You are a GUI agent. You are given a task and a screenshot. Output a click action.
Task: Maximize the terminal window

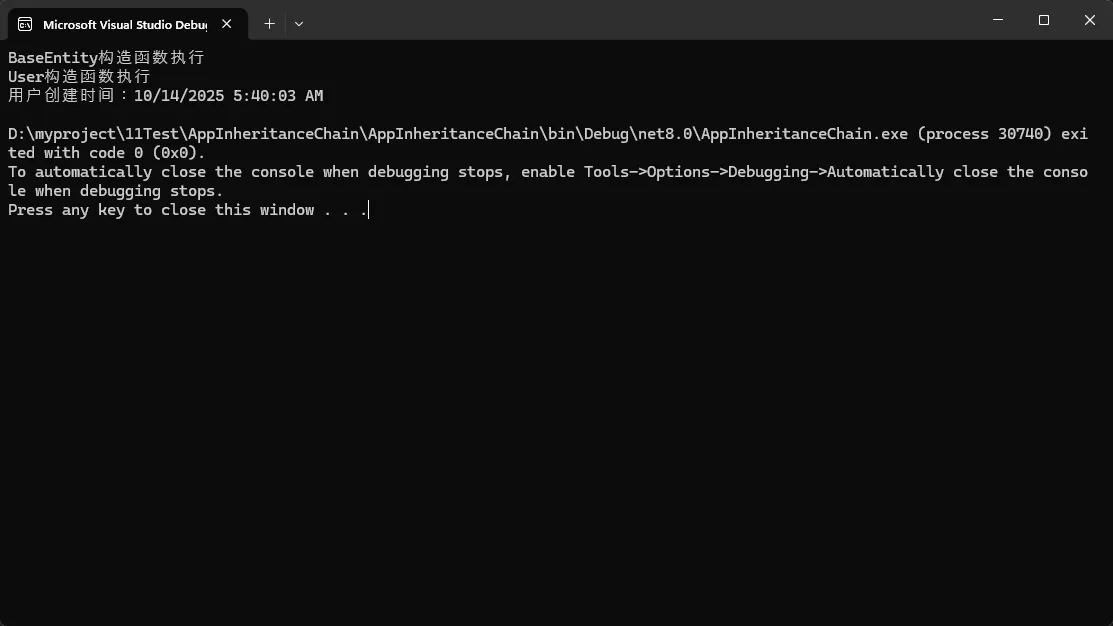(1044, 20)
